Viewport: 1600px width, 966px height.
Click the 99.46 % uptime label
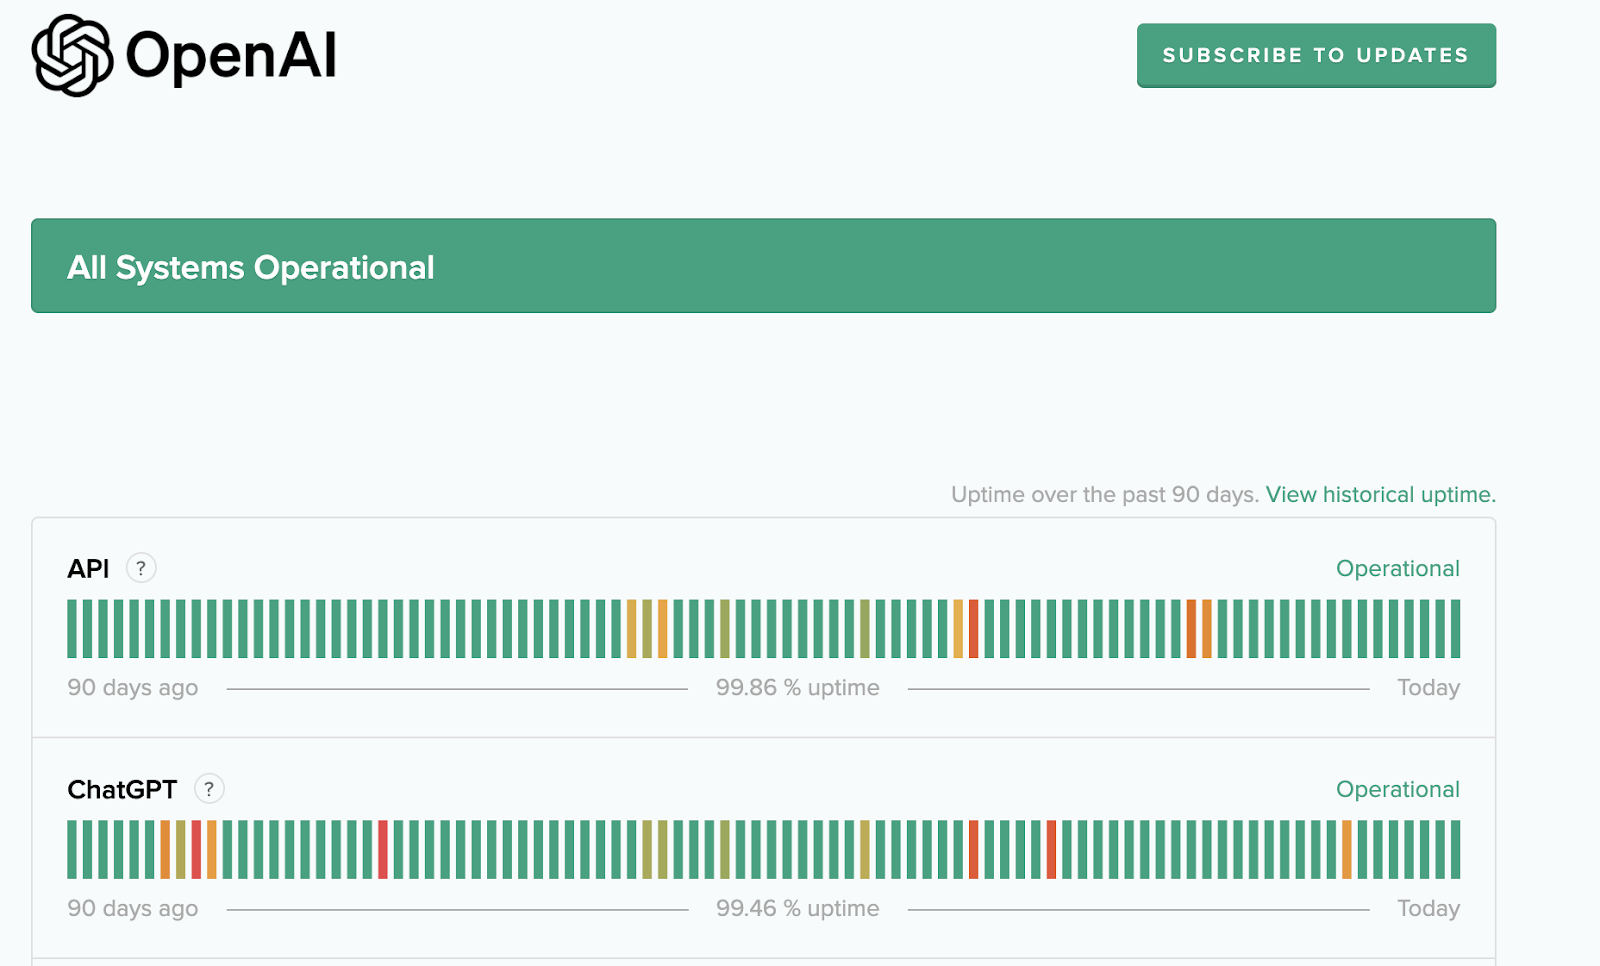[x=797, y=909]
